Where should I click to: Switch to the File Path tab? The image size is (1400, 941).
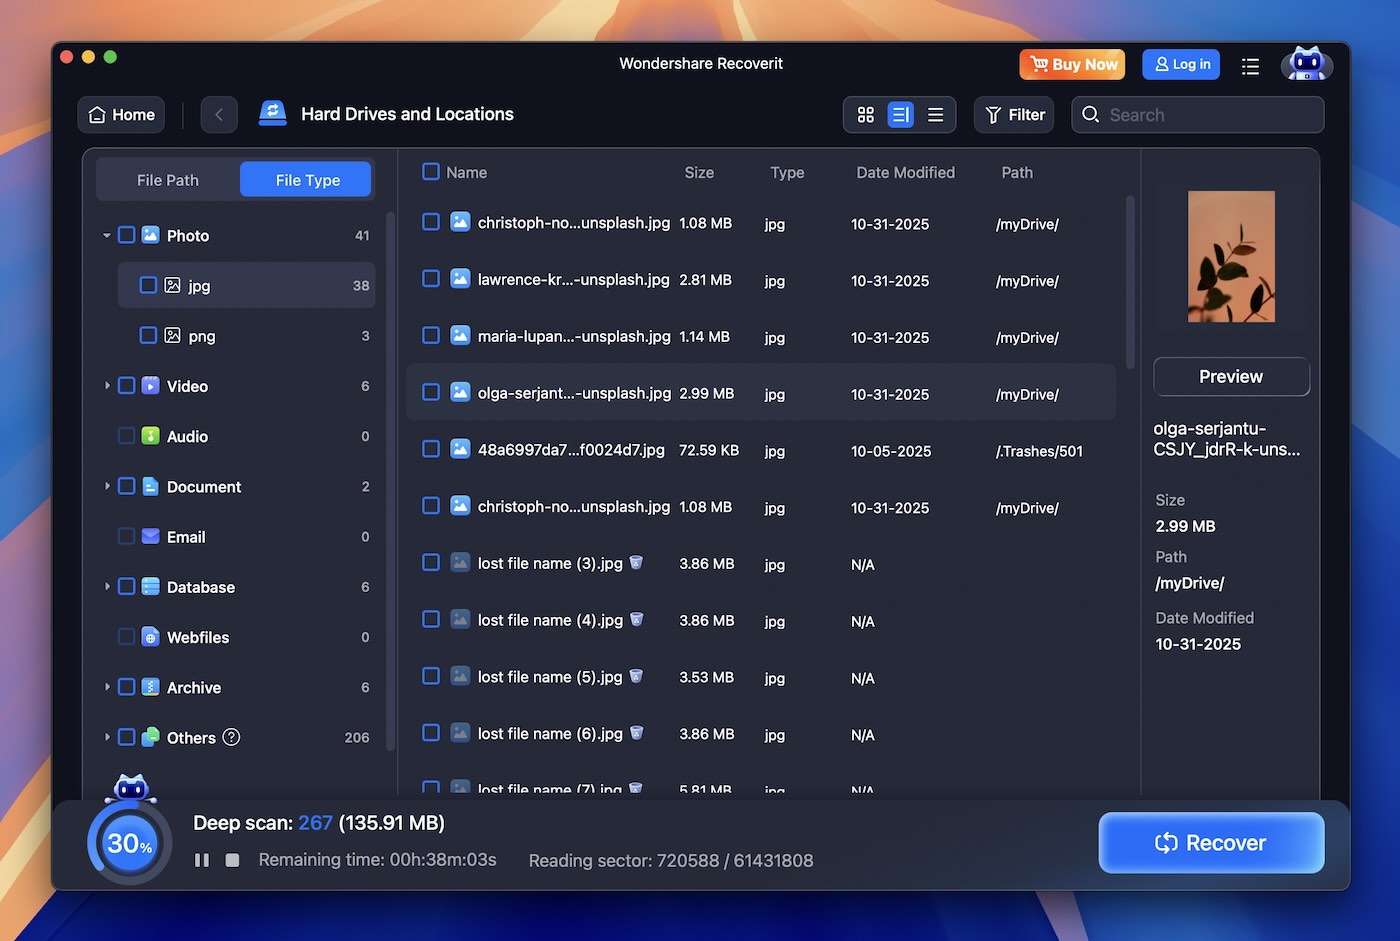(x=167, y=179)
